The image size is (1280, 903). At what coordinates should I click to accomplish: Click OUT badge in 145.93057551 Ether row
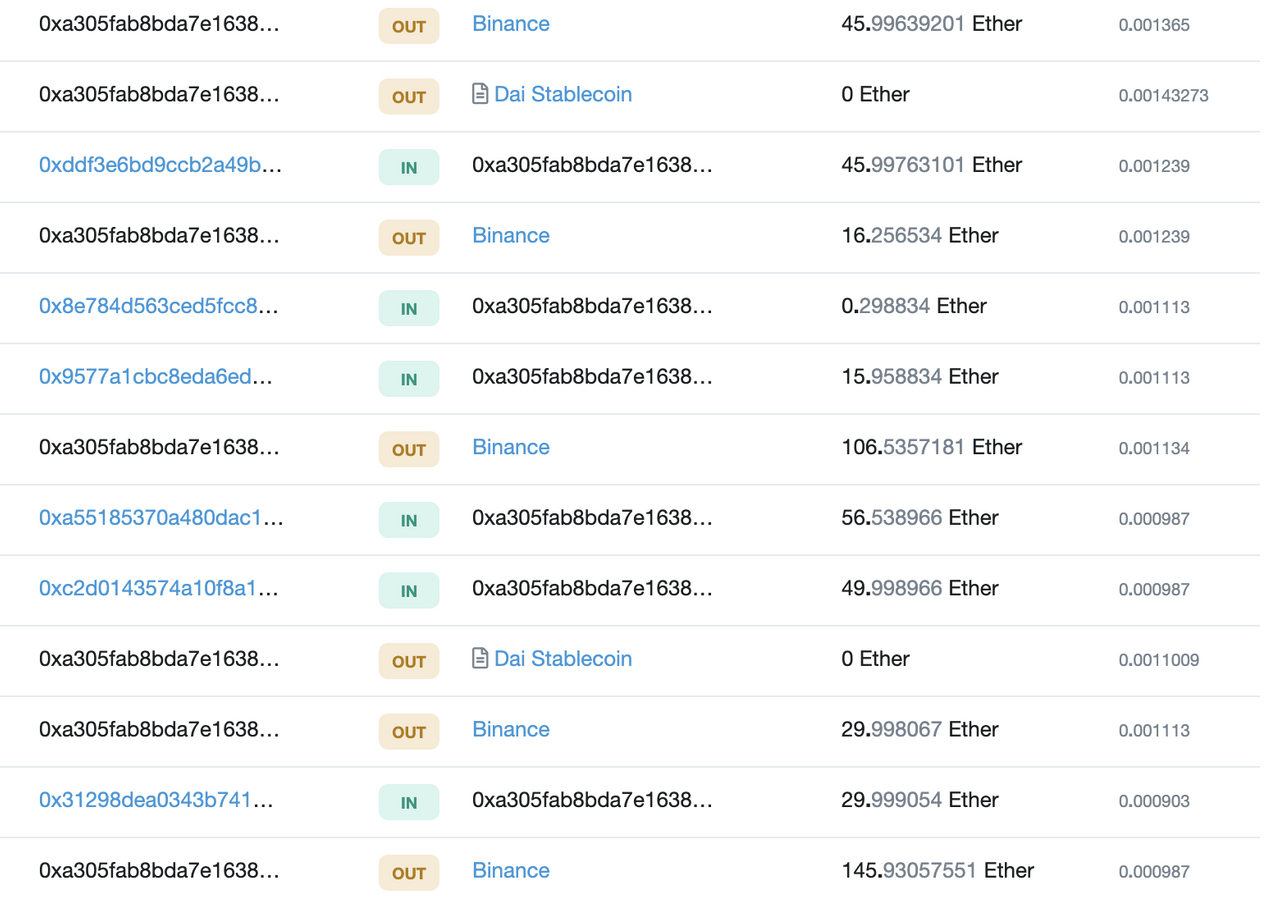[409, 873]
